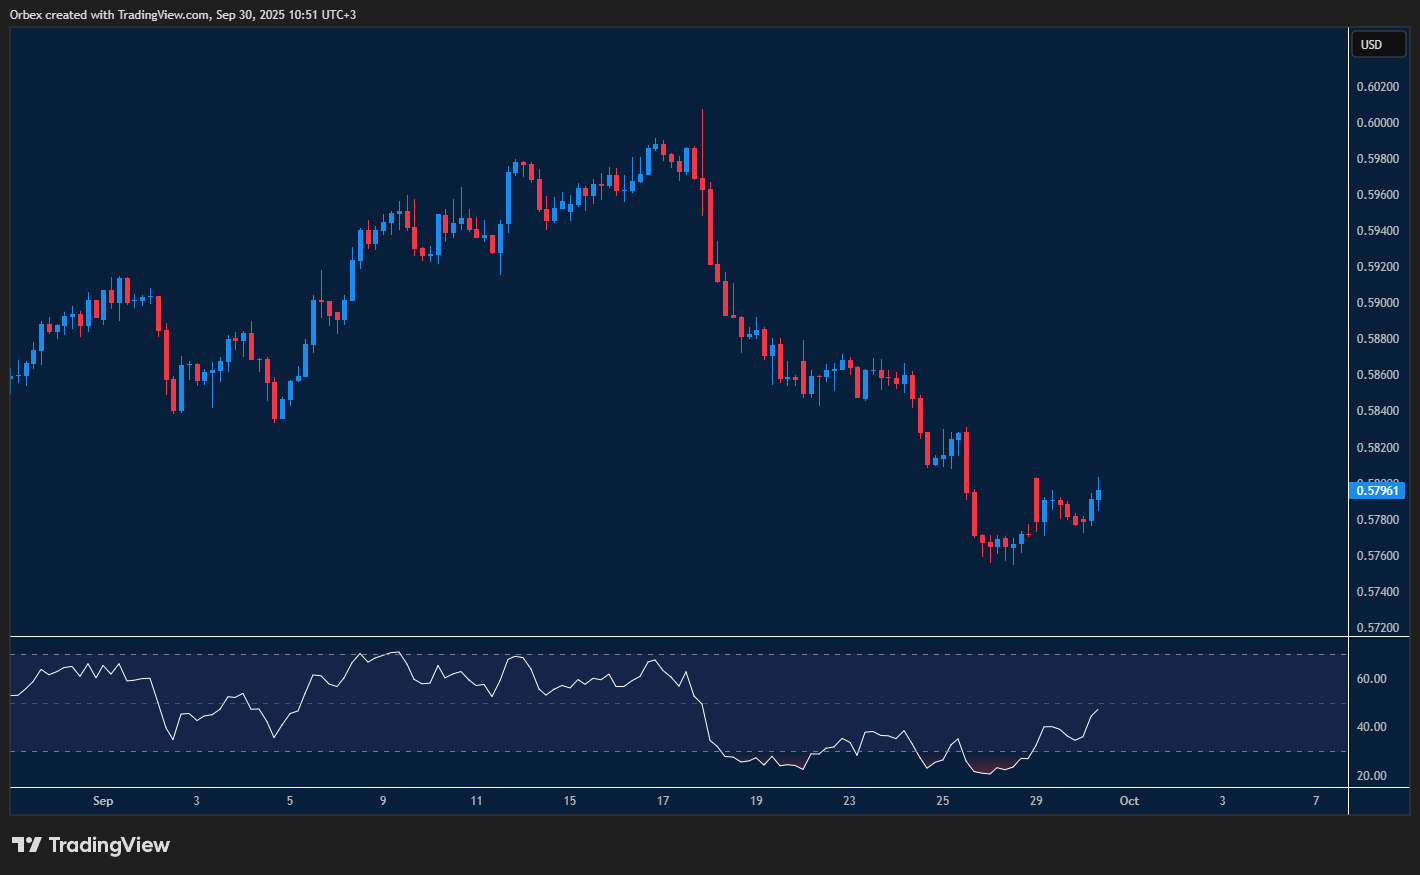Click the 0.59000 price axis label
Screen dimensions: 1420x875
1377,303
